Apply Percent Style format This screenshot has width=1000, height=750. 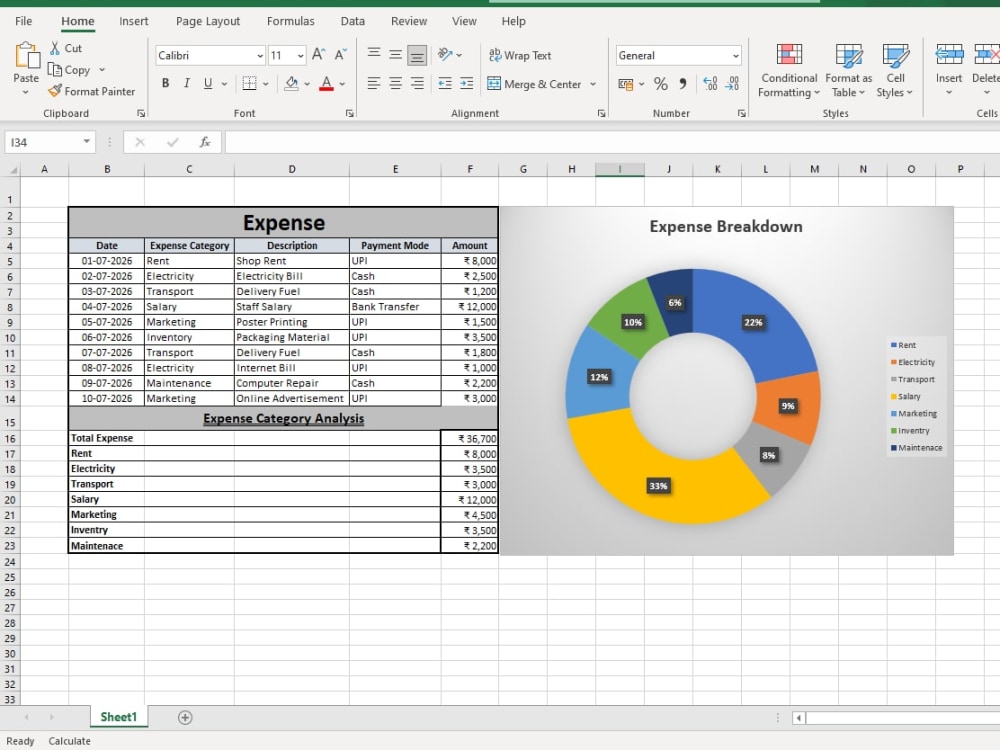tap(661, 84)
